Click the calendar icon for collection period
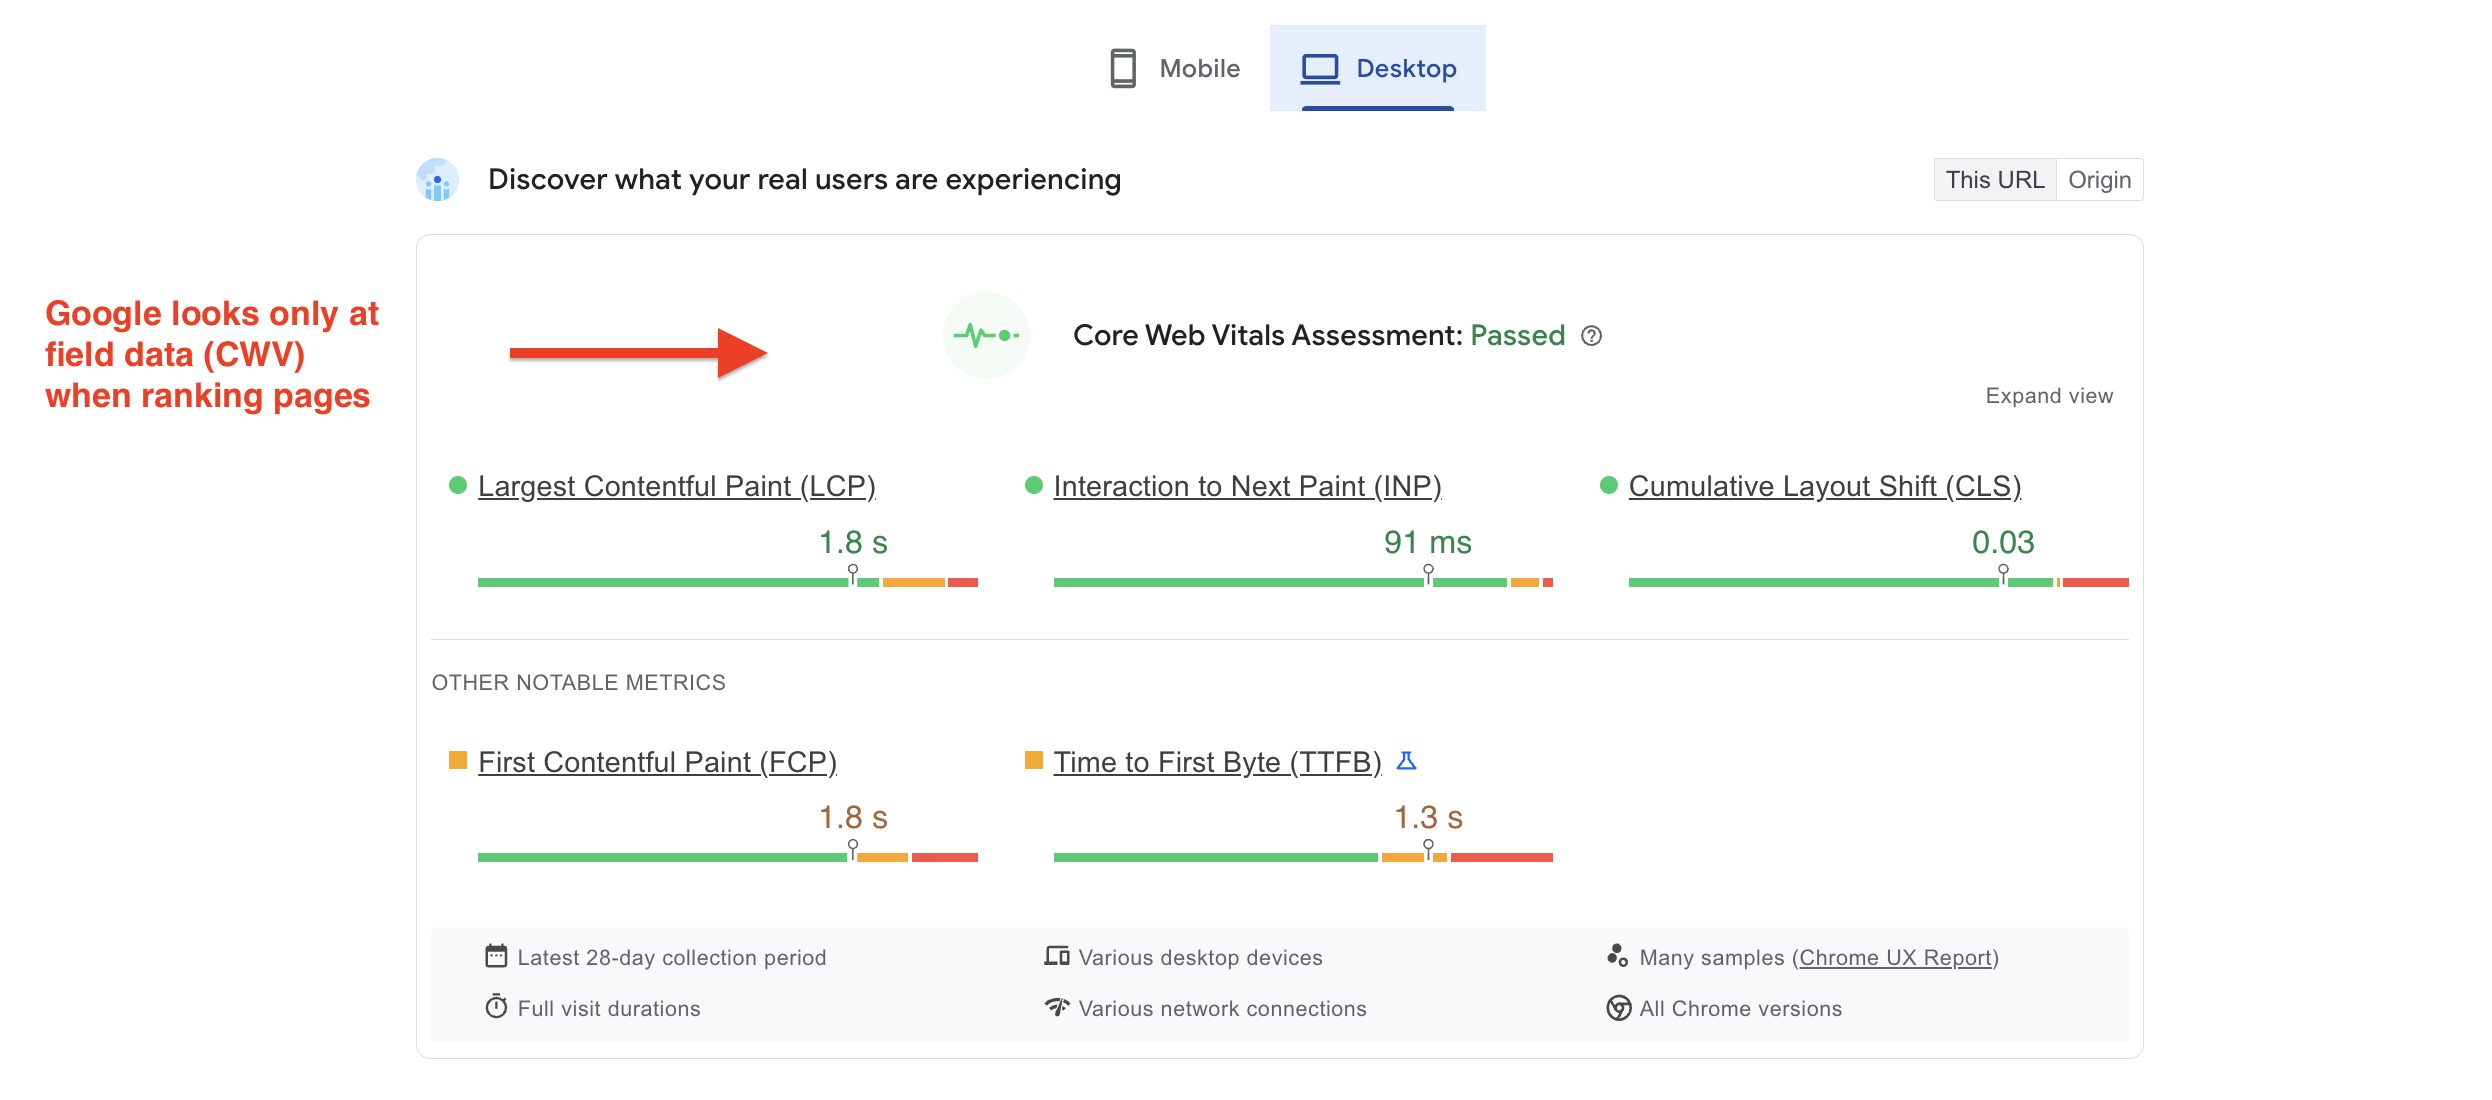 pyautogui.click(x=496, y=956)
